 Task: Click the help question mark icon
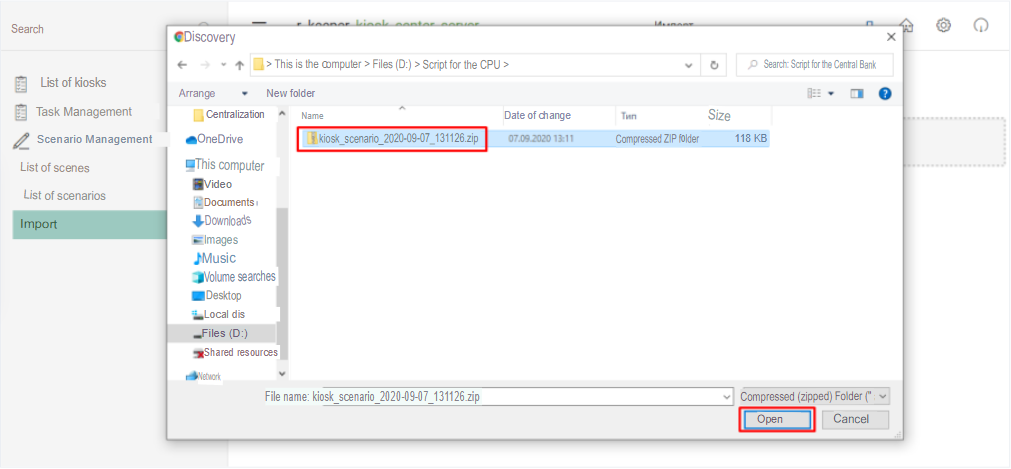[x=884, y=93]
